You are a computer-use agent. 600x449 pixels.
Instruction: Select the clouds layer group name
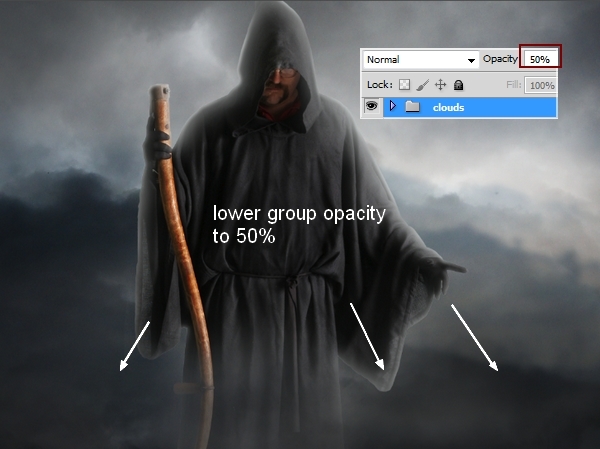click(x=448, y=107)
